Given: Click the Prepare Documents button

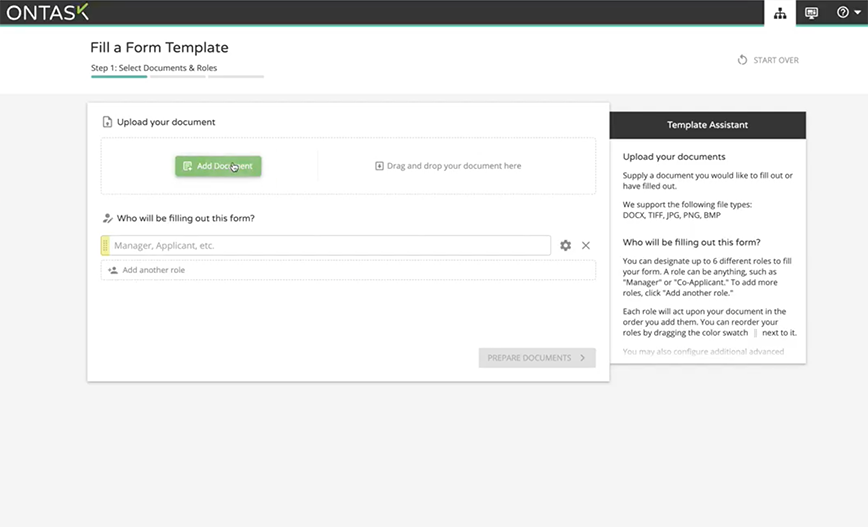Looking at the screenshot, I should [537, 357].
